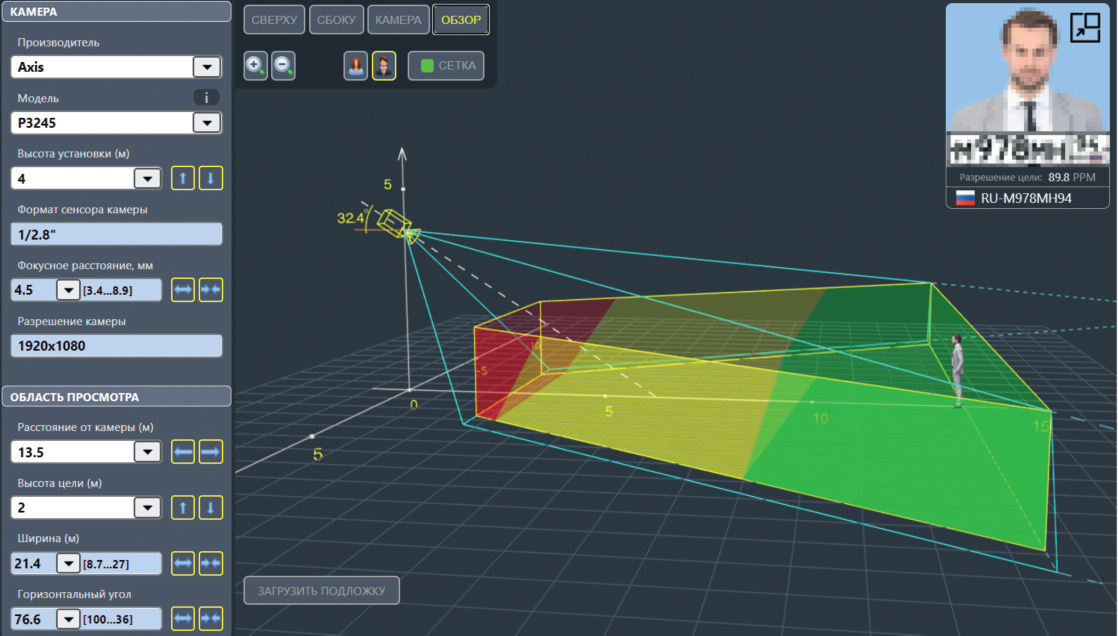
Task: Click the Загрузить подложку button
Action: click(321, 591)
